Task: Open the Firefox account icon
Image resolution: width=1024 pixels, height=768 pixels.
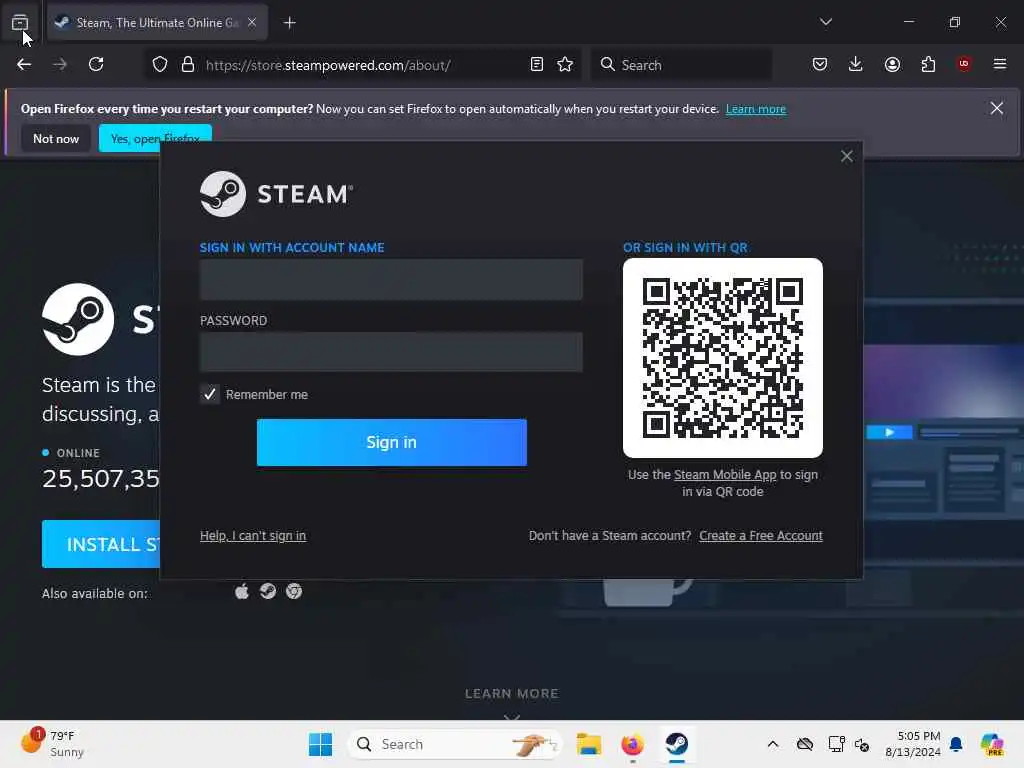Action: [892, 65]
